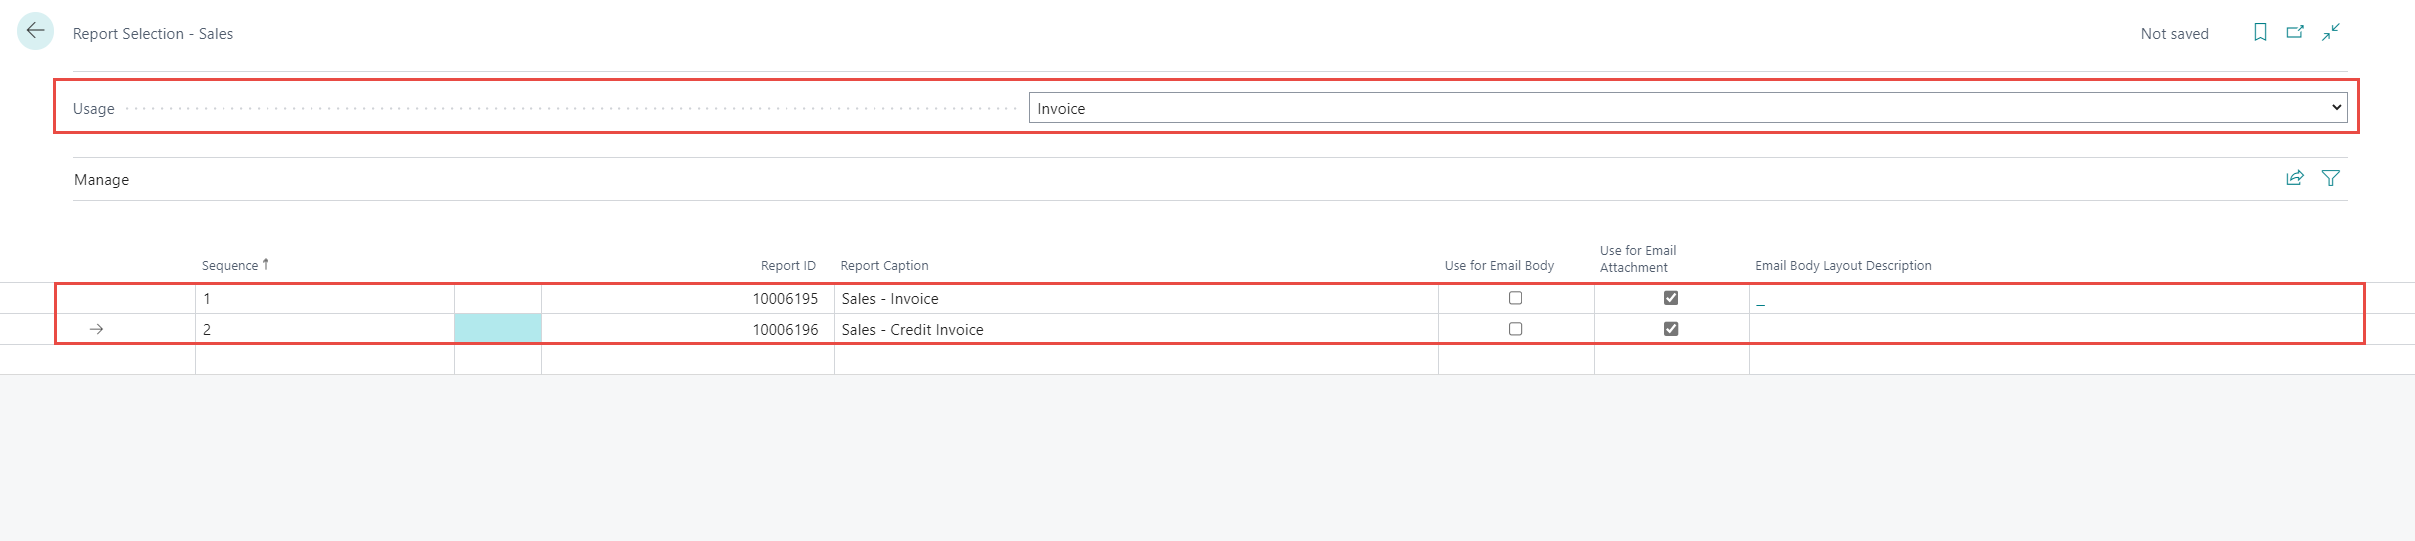Enable Use for Email Body for Sales - Invoice
The width and height of the screenshot is (2415, 541).
[1515, 298]
